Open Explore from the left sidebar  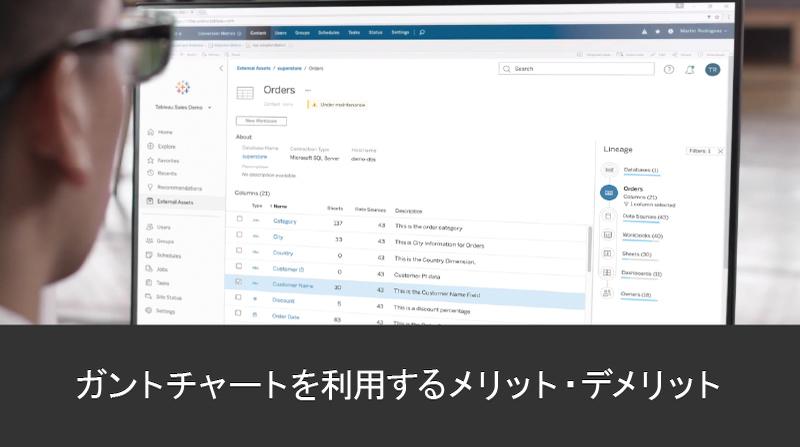[149, 146]
